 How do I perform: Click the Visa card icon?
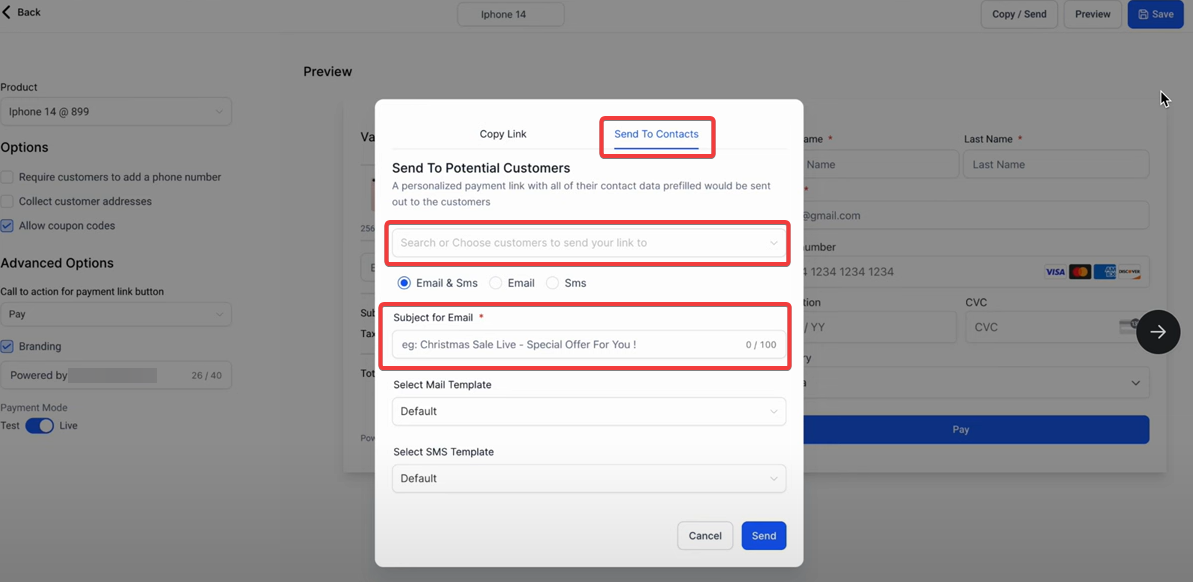(1055, 272)
